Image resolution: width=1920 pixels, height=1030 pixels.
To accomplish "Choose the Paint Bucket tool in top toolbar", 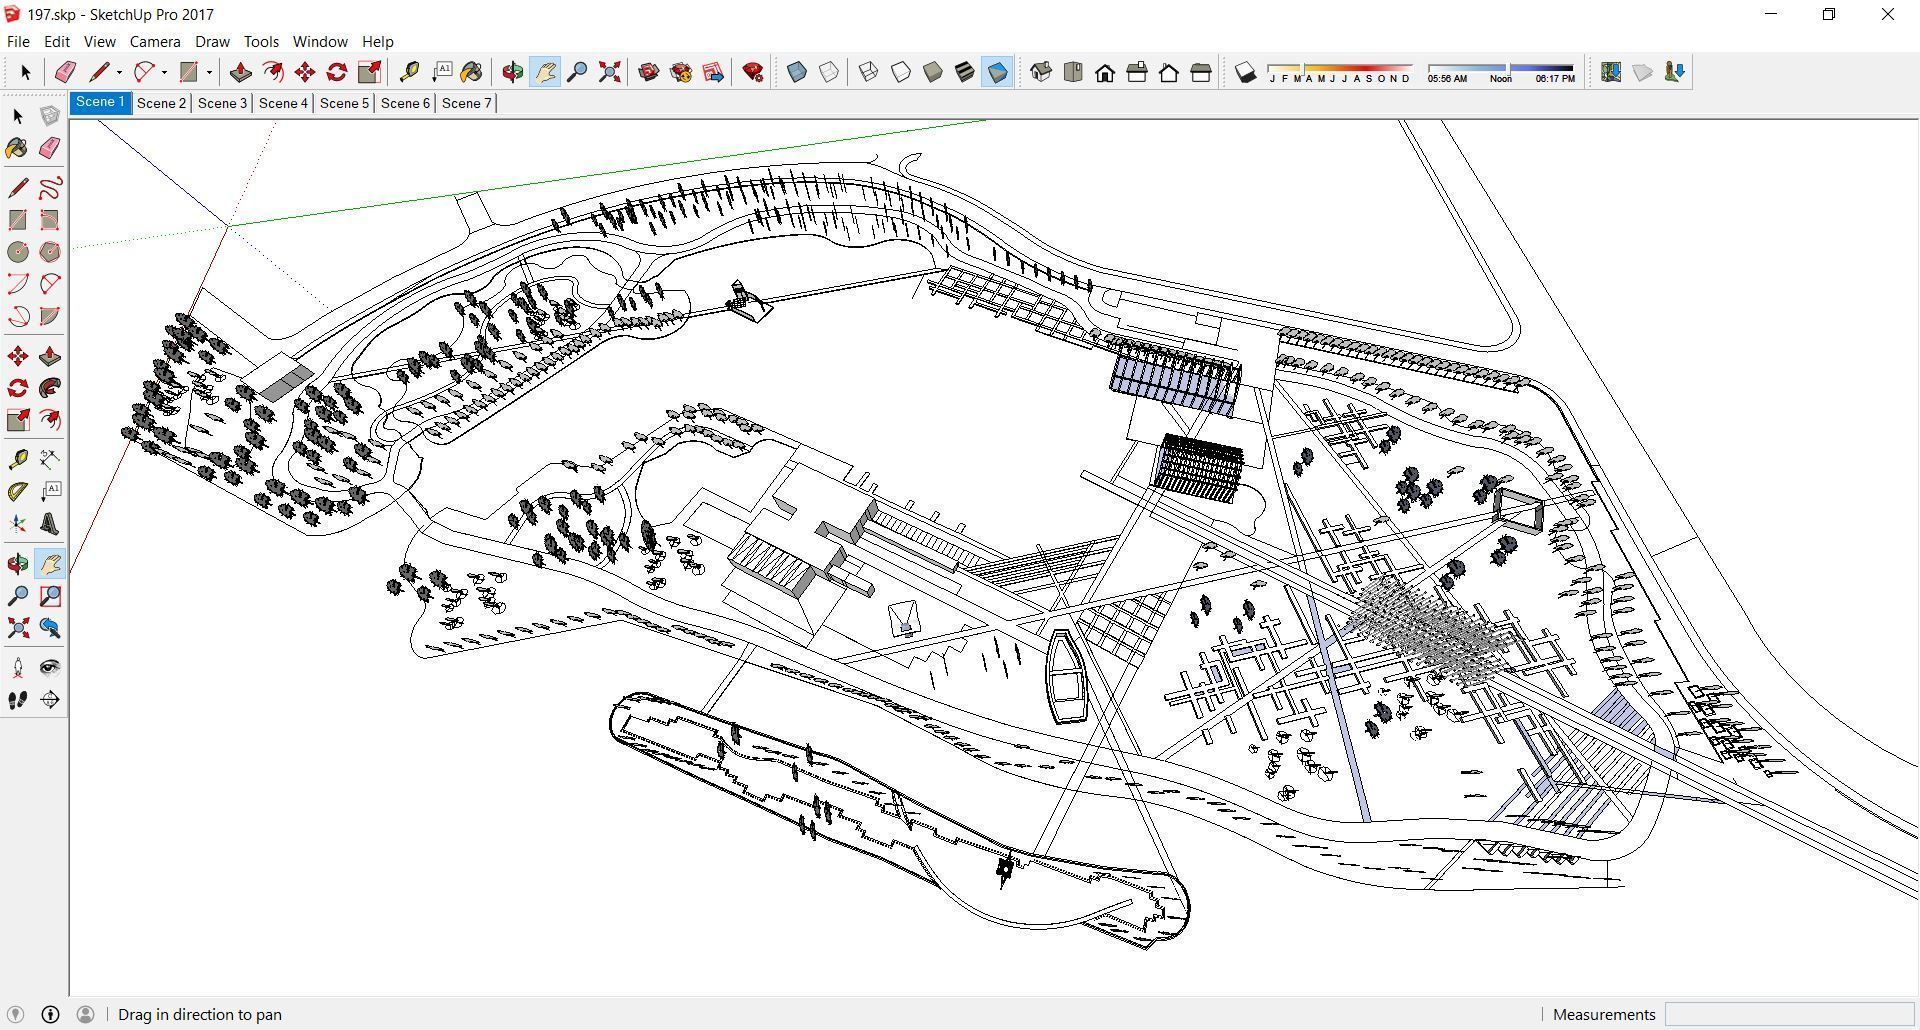I will coord(471,72).
